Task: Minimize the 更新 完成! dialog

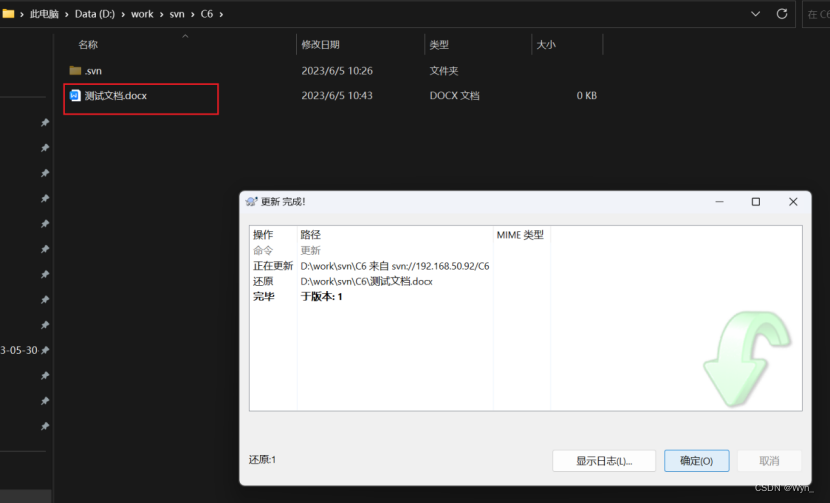Action: click(x=719, y=202)
